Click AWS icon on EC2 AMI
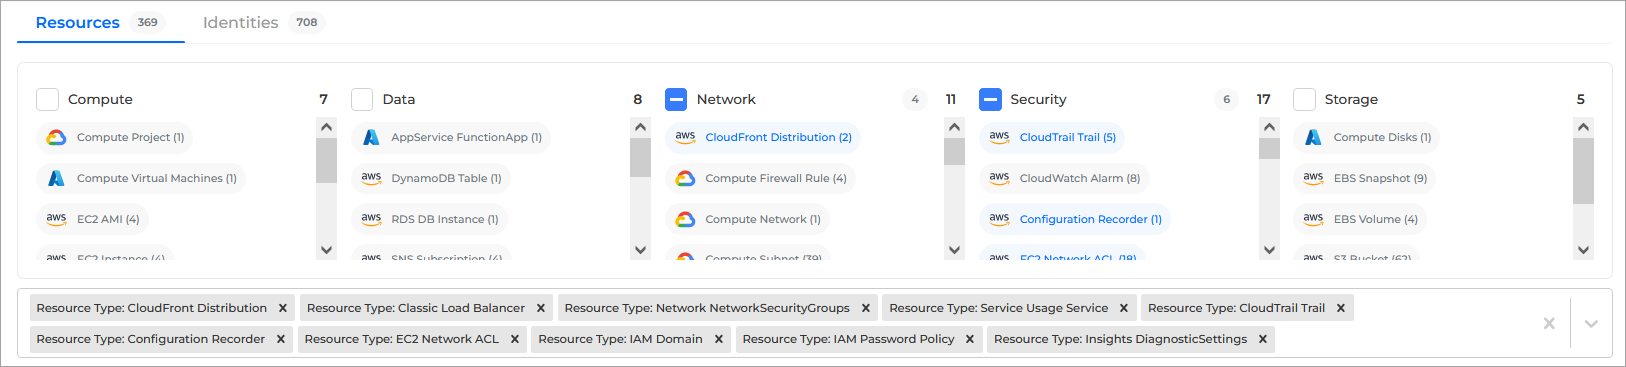 click(x=57, y=218)
